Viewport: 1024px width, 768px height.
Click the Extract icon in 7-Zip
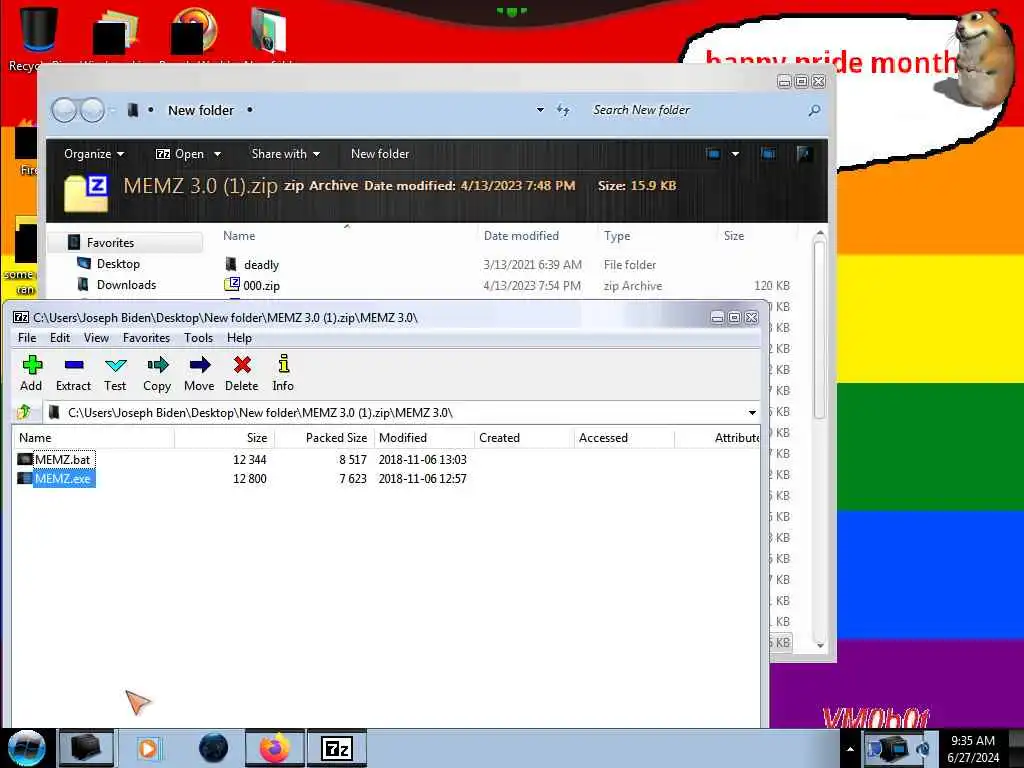point(73,373)
